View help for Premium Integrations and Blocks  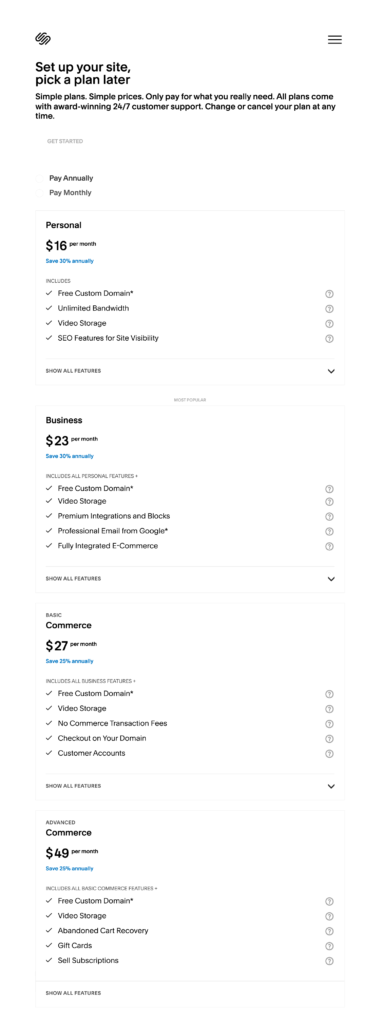click(329, 517)
